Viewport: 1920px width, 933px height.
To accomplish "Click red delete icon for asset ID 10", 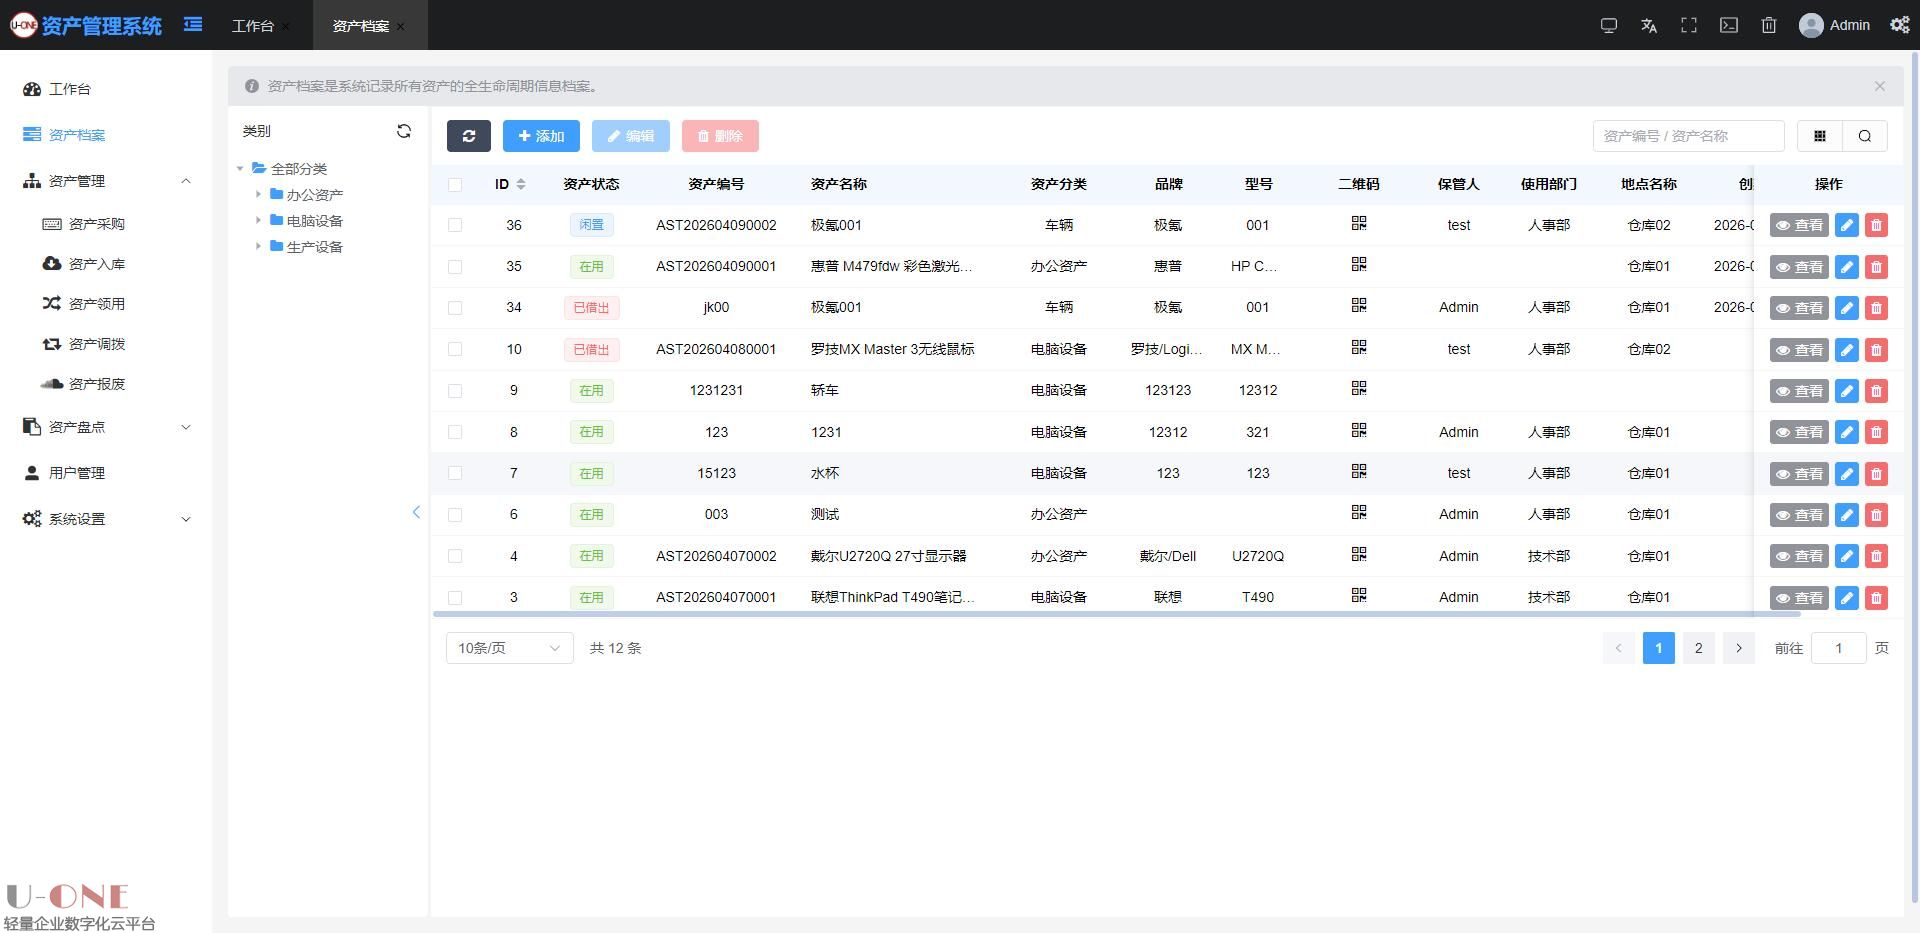I will point(1876,350).
